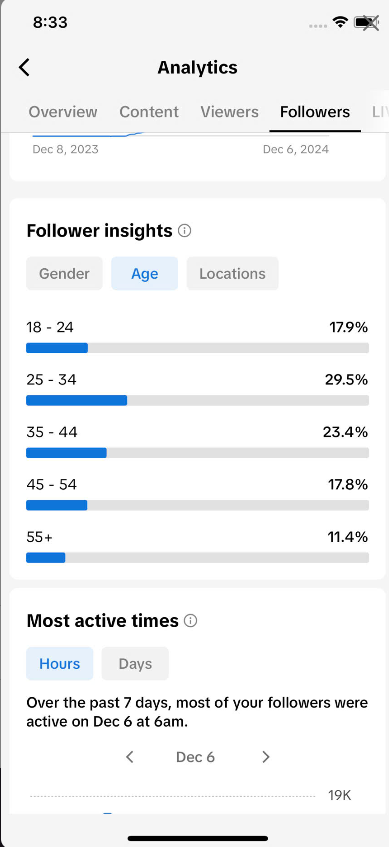389x847 pixels.
Task: Select the Age filter
Action: point(144,273)
